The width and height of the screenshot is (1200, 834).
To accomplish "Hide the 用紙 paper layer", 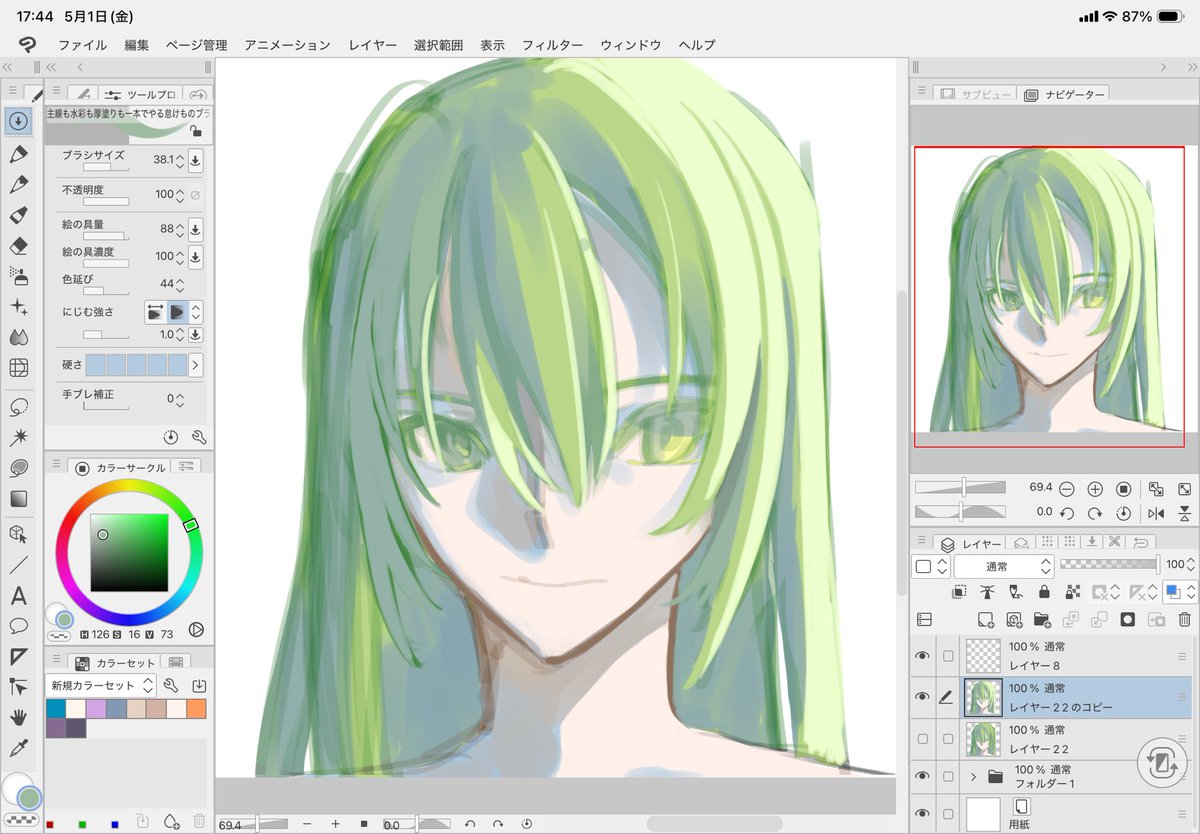I will click(x=922, y=812).
